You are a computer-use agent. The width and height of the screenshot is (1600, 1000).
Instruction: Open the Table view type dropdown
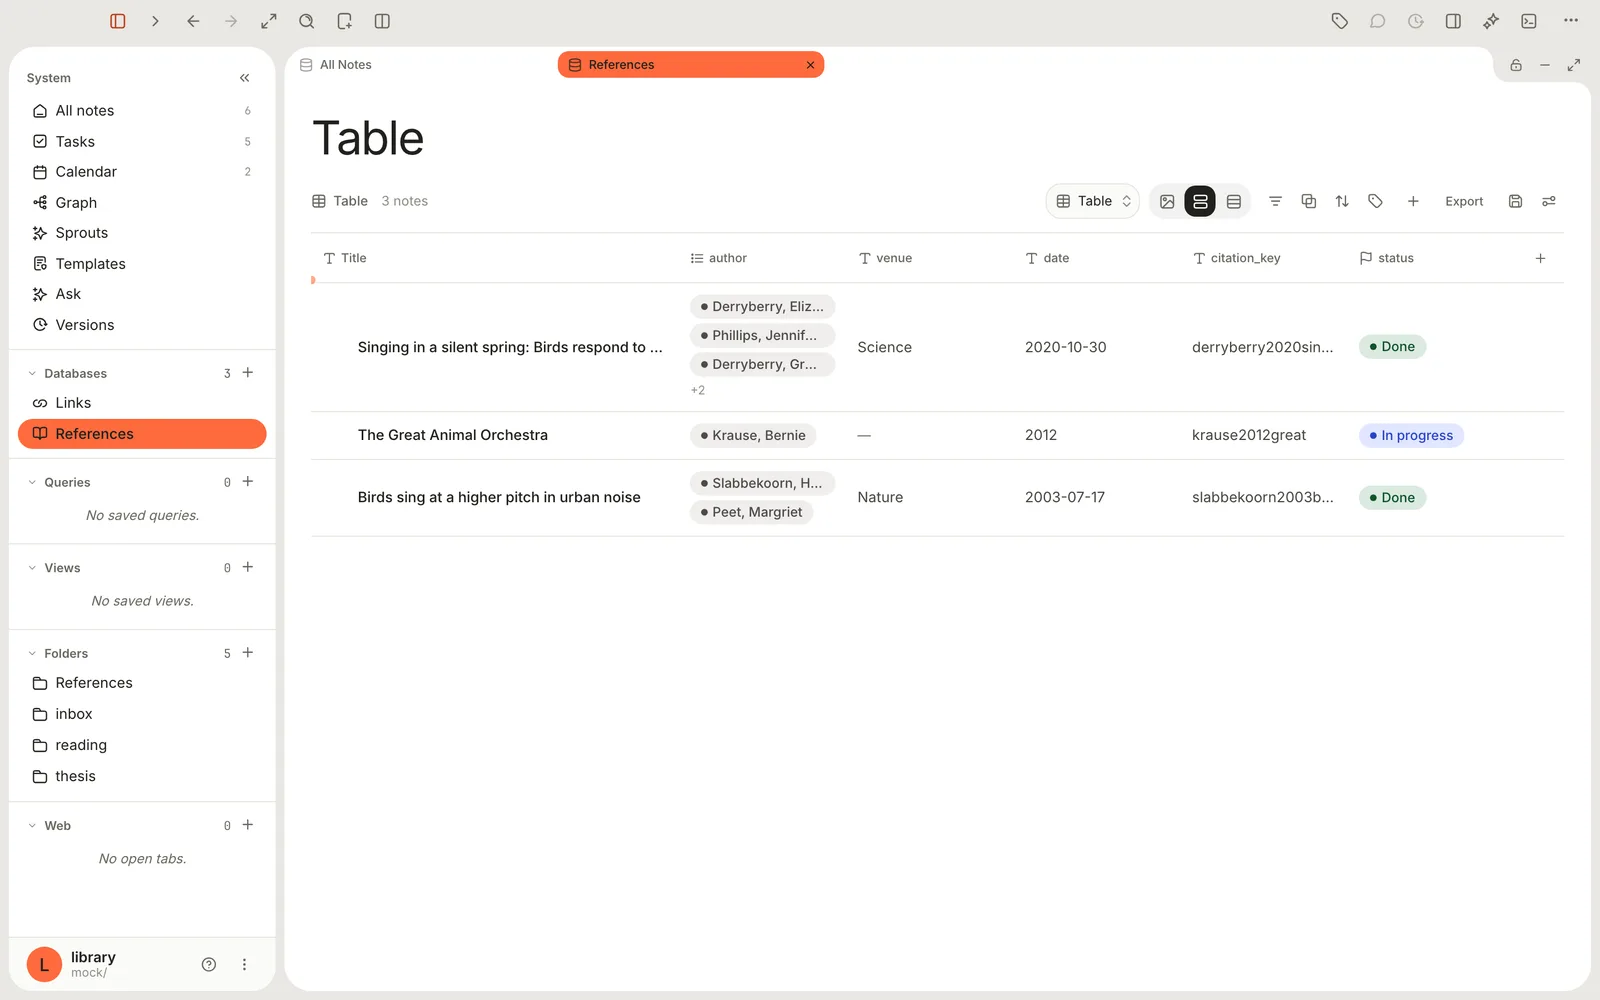[1093, 201]
